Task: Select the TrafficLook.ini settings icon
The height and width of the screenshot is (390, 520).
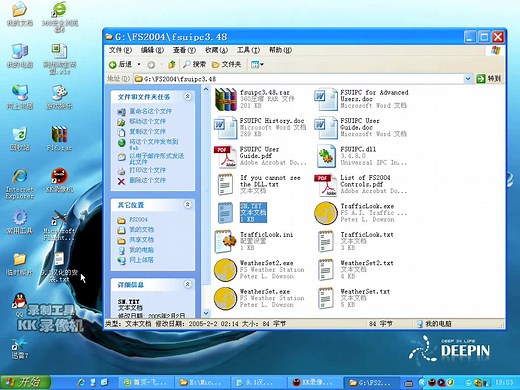Action: coord(226,241)
